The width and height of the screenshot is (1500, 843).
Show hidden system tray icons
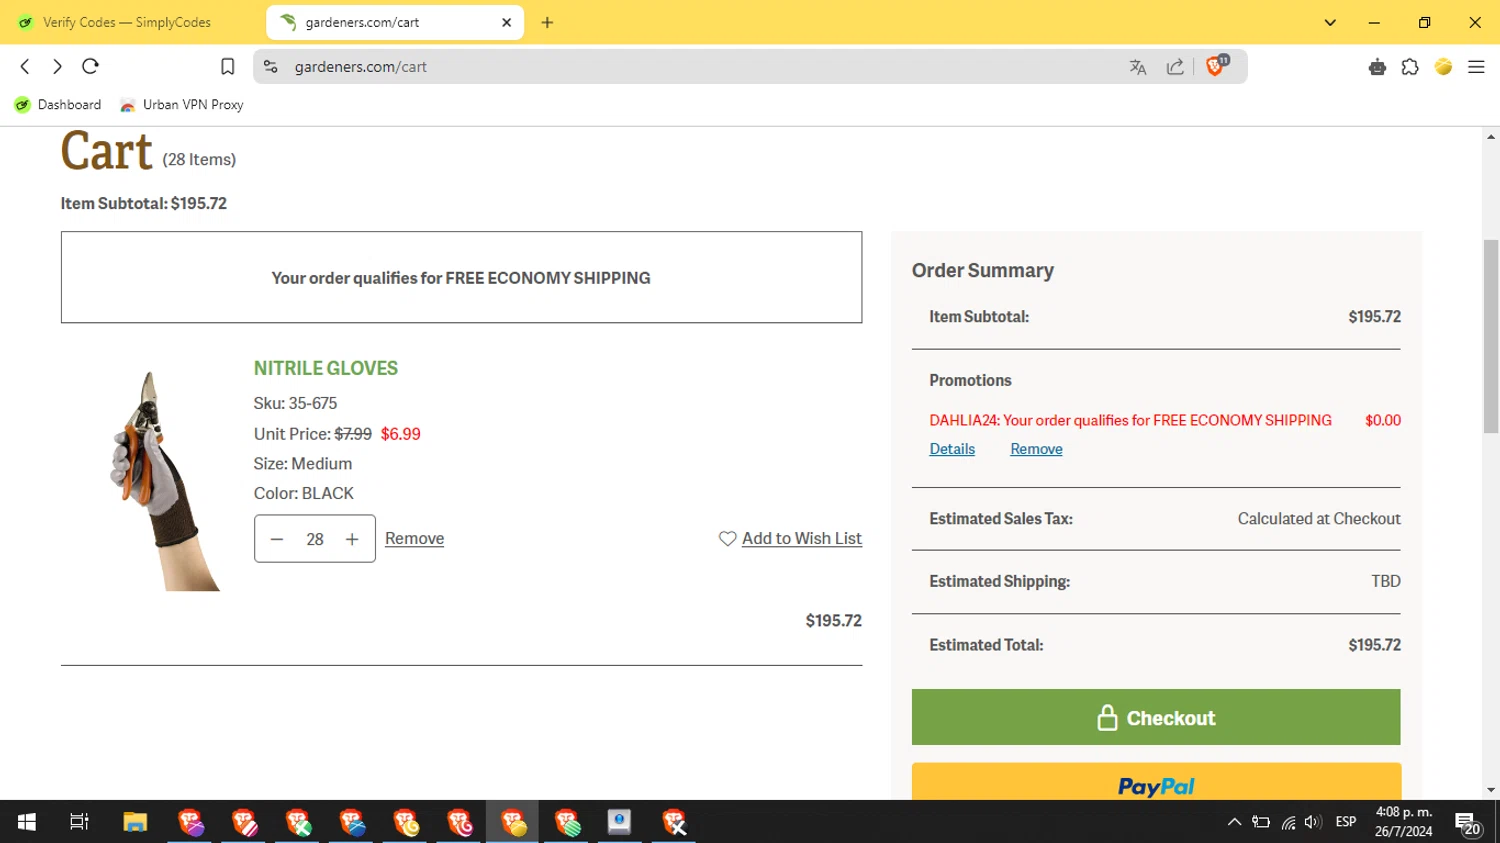click(x=1234, y=822)
